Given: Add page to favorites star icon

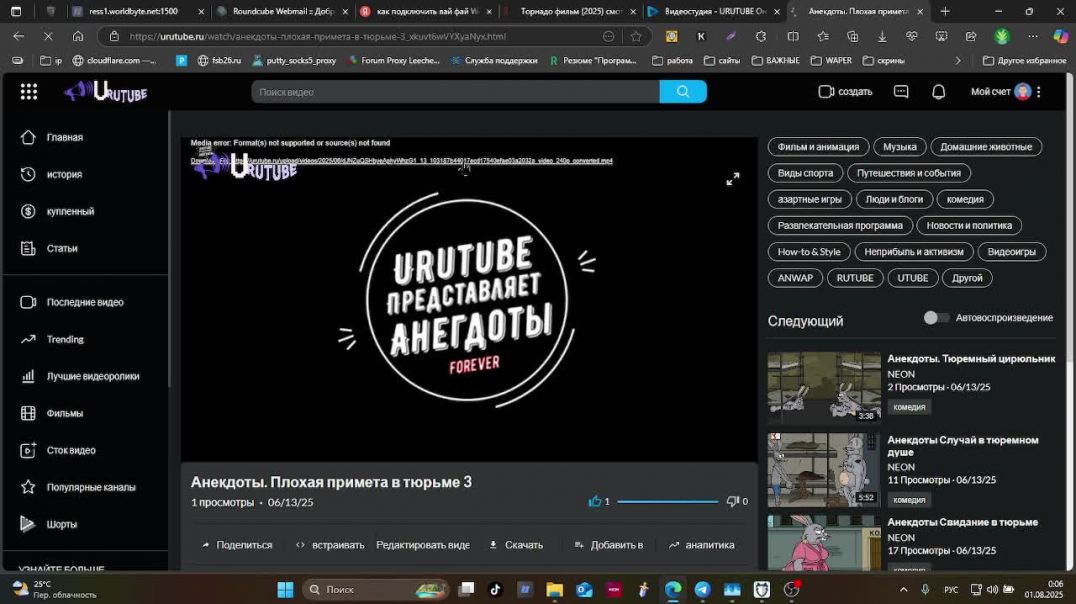Looking at the screenshot, I should (636, 36).
